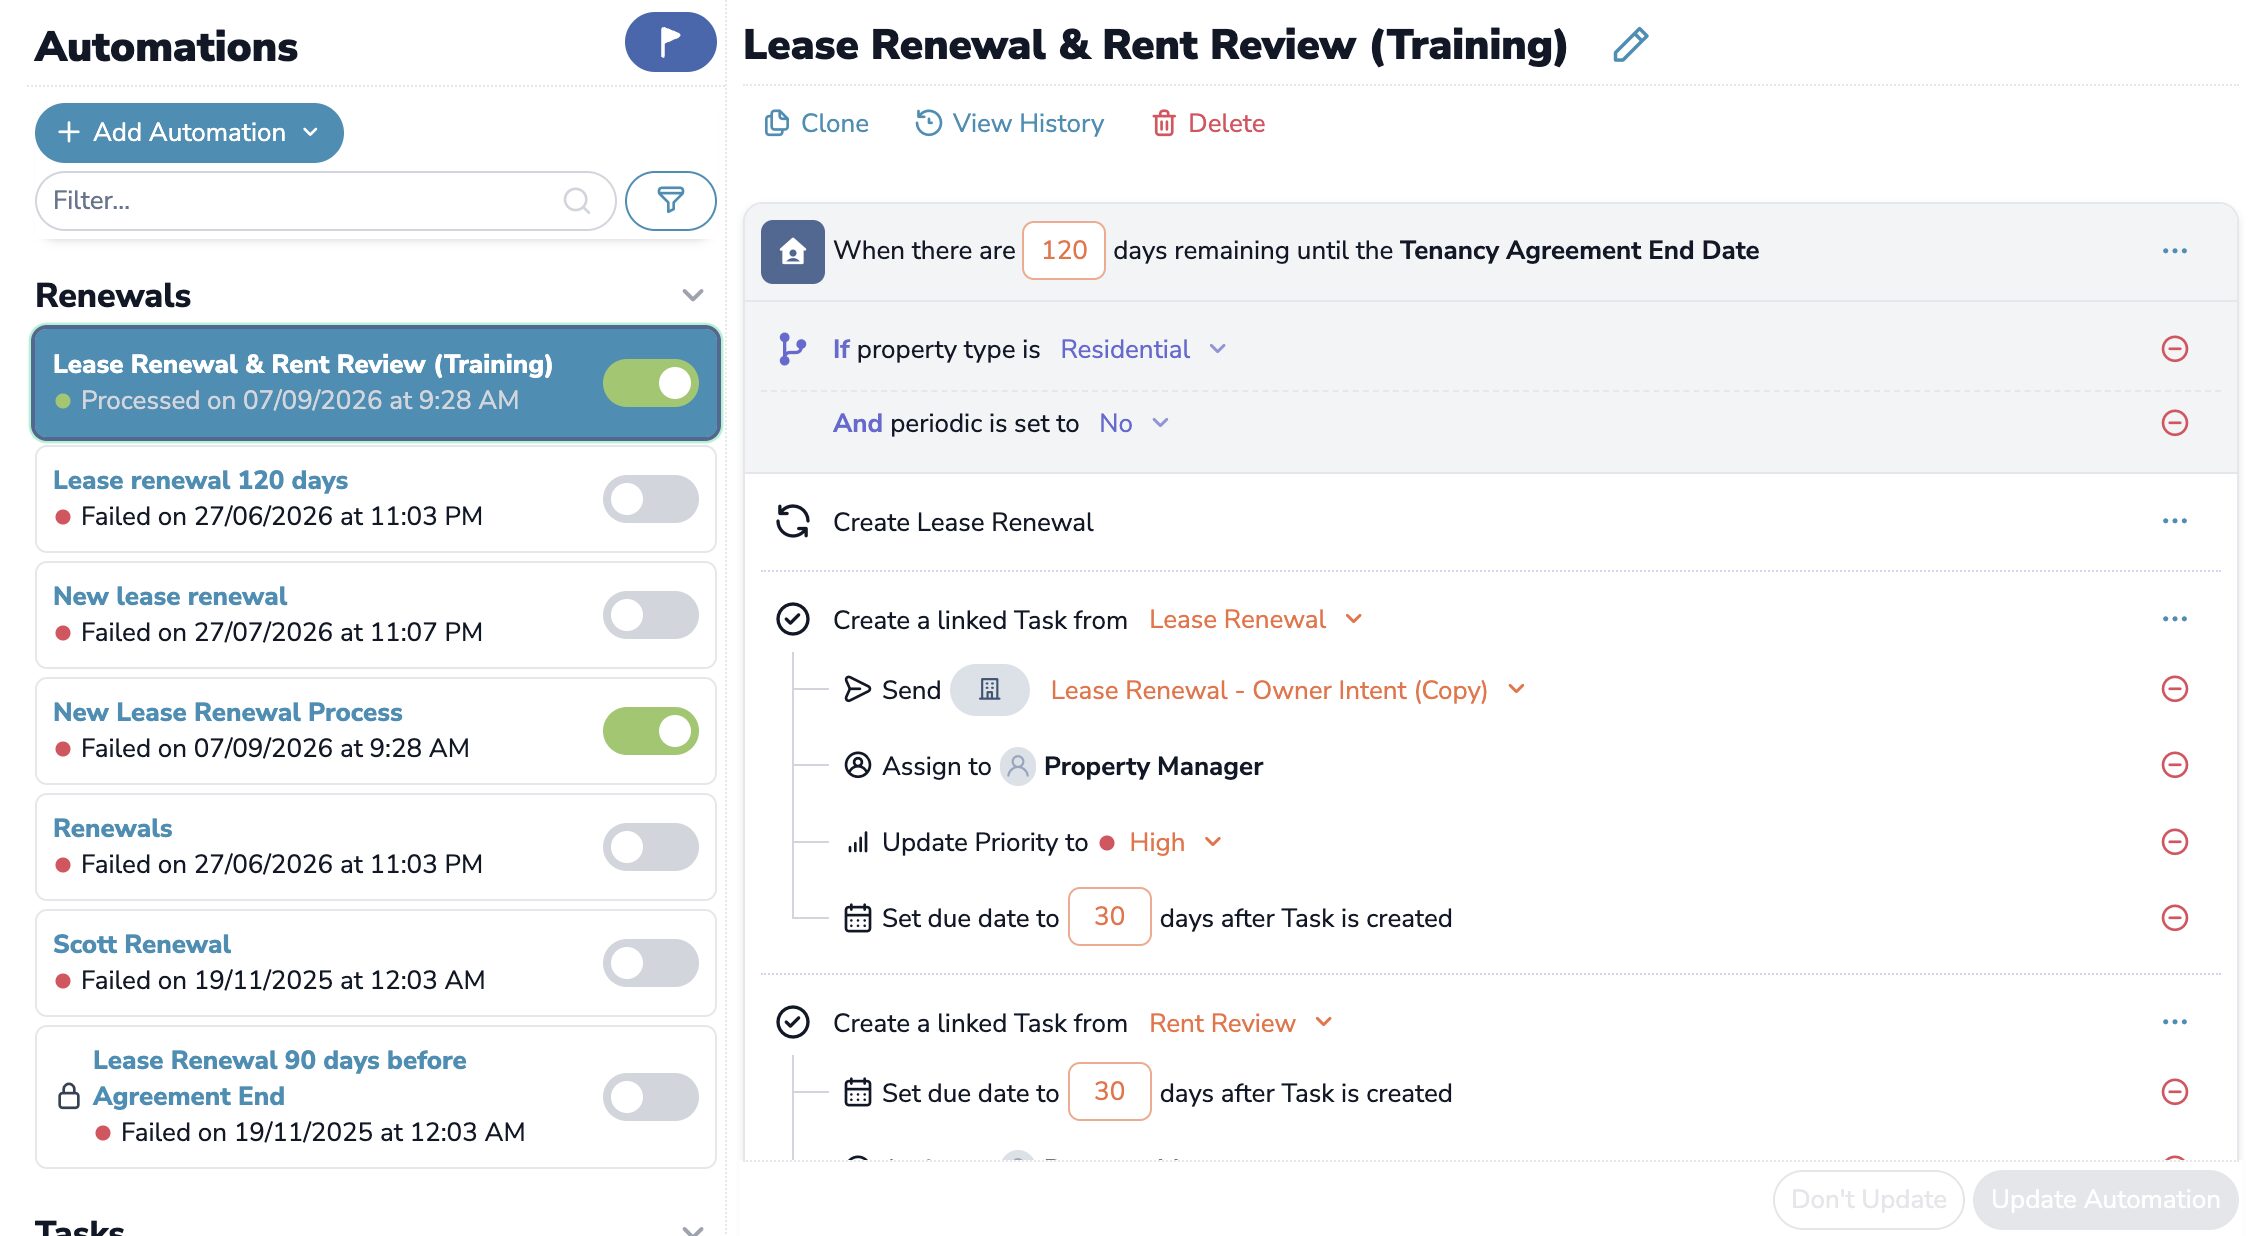Screen dimensions: 2259x1236
Task: Enable Lease Renewal 90 days before Agreement End
Action: pyautogui.click(x=651, y=1097)
